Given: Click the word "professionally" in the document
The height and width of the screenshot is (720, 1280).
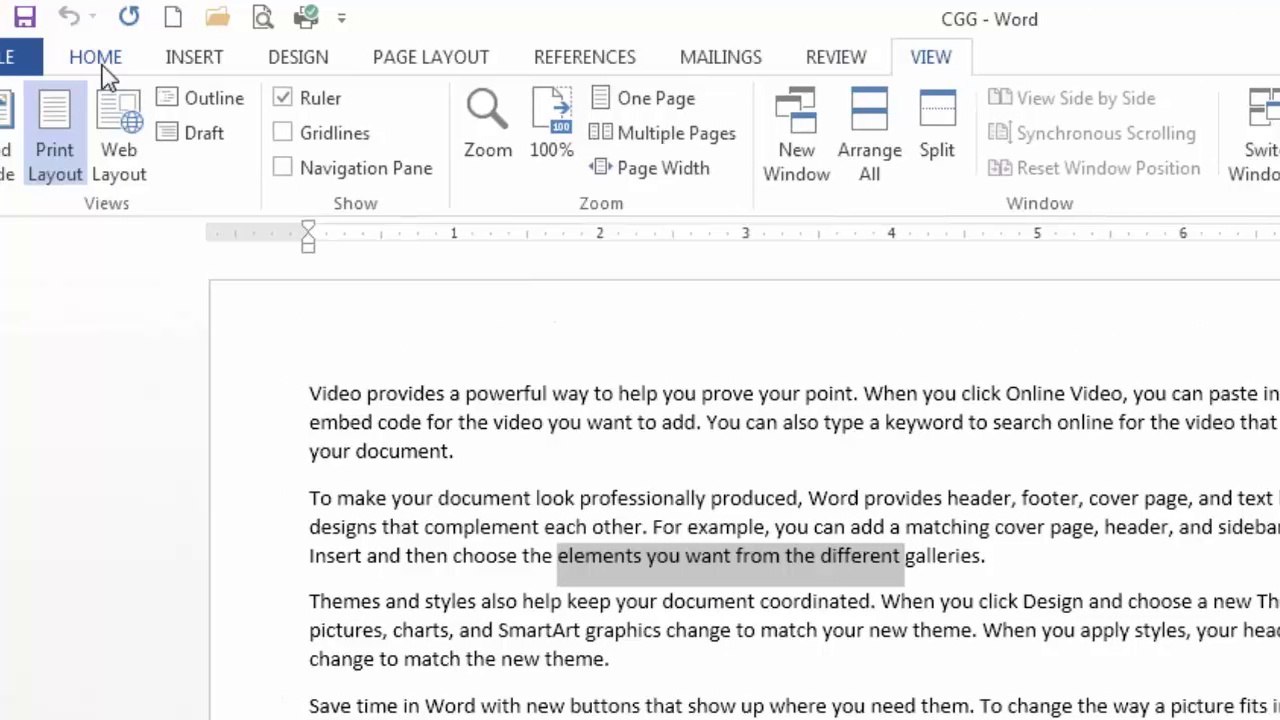Looking at the screenshot, I should click(643, 498).
